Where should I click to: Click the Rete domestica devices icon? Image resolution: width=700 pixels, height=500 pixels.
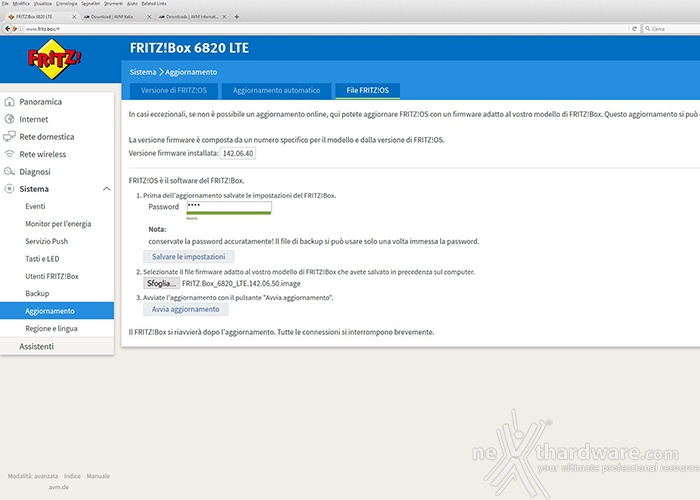(x=9, y=137)
